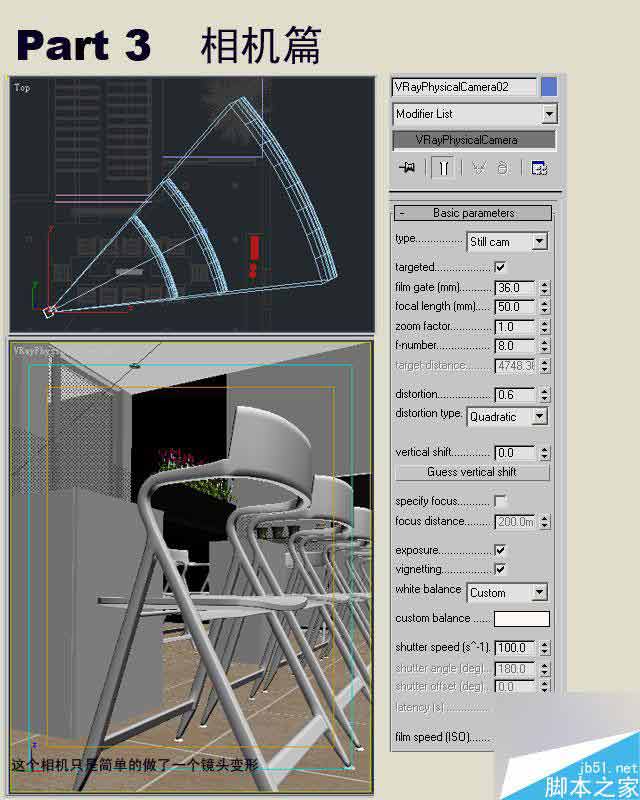The width and height of the screenshot is (640, 800).
Task: Click the custom balance color swatch
Action: [522, 618]
